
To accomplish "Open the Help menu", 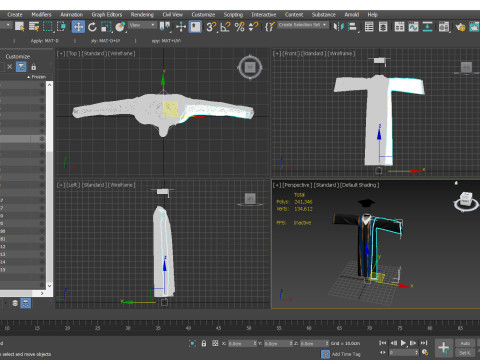I will point(372,15).
